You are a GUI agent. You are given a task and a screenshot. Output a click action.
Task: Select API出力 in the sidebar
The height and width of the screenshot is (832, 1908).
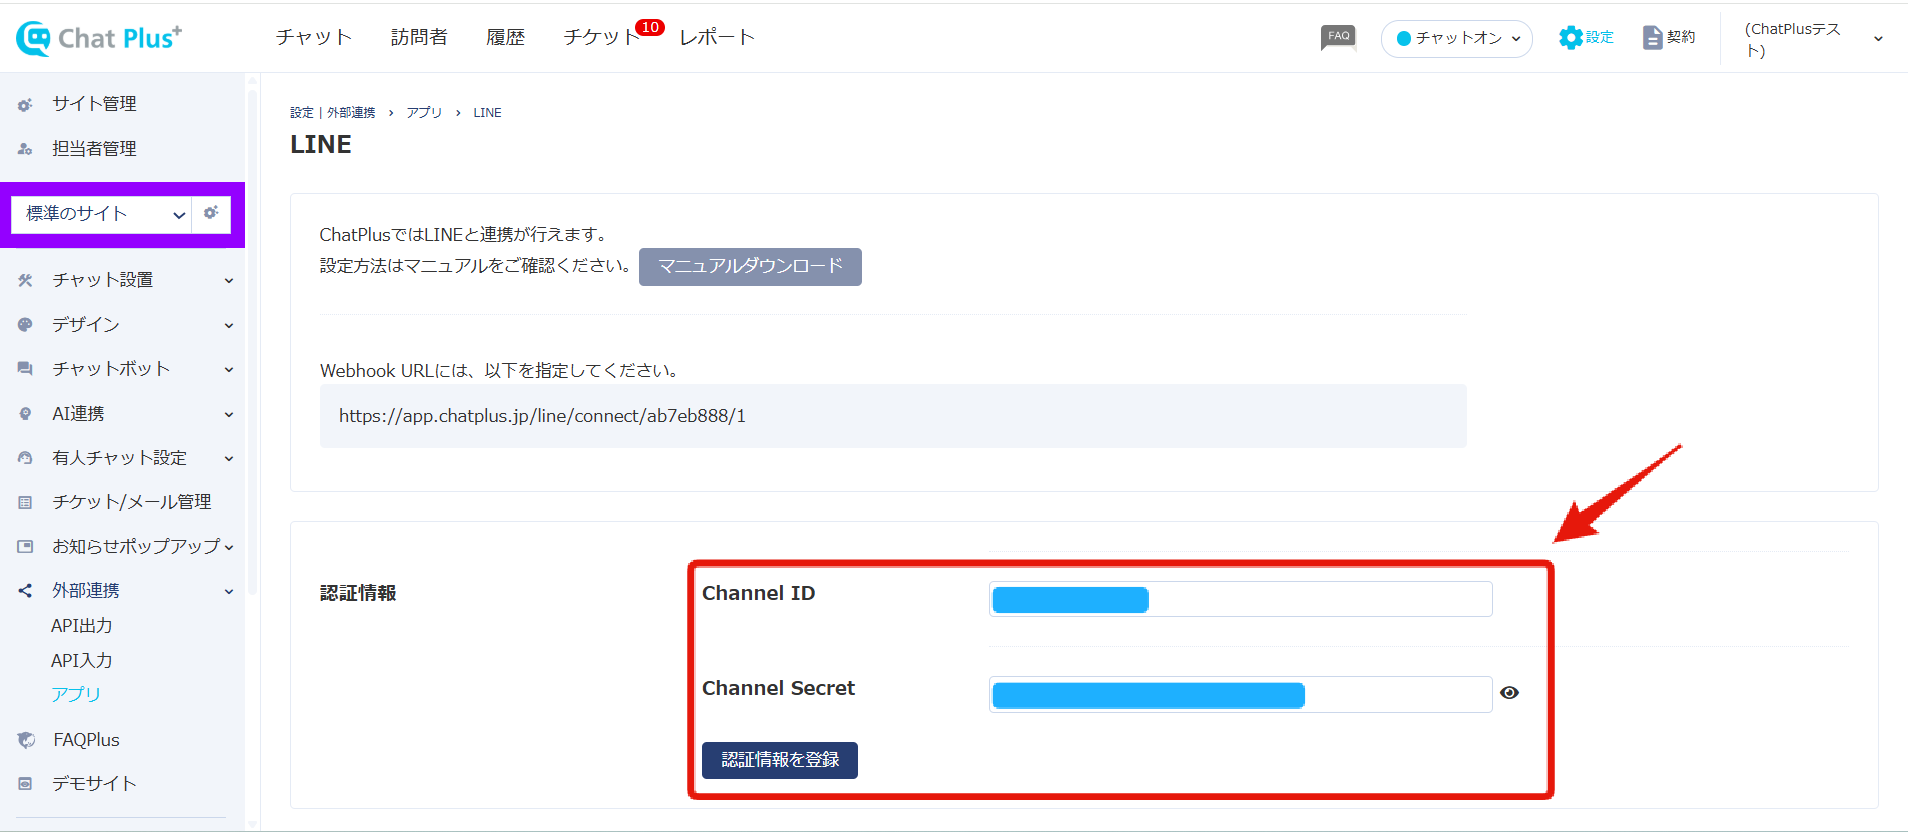[82, 626]
